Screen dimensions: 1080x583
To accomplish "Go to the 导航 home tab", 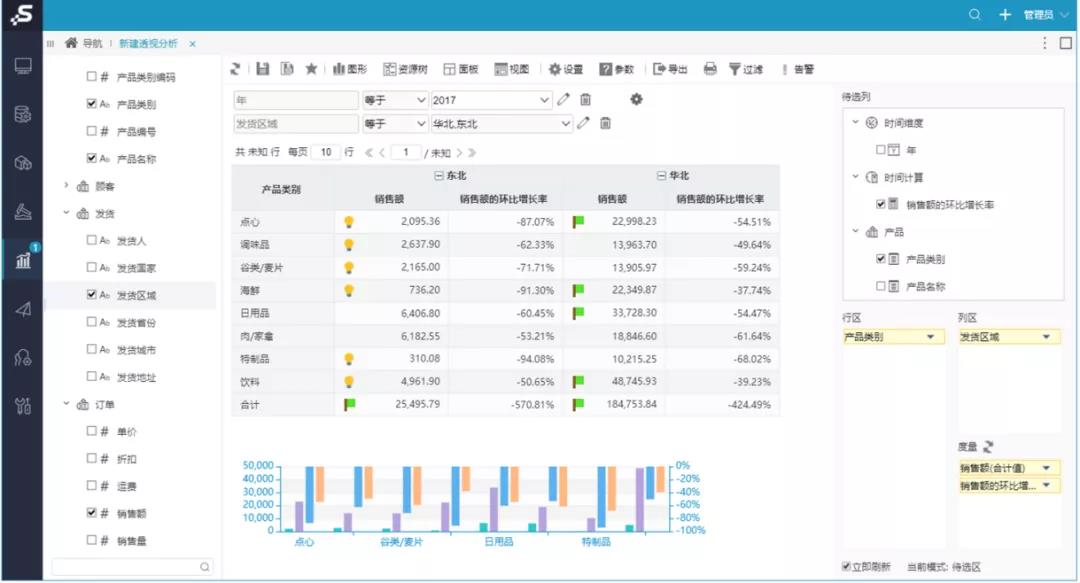I will click(x=83, y=43).
